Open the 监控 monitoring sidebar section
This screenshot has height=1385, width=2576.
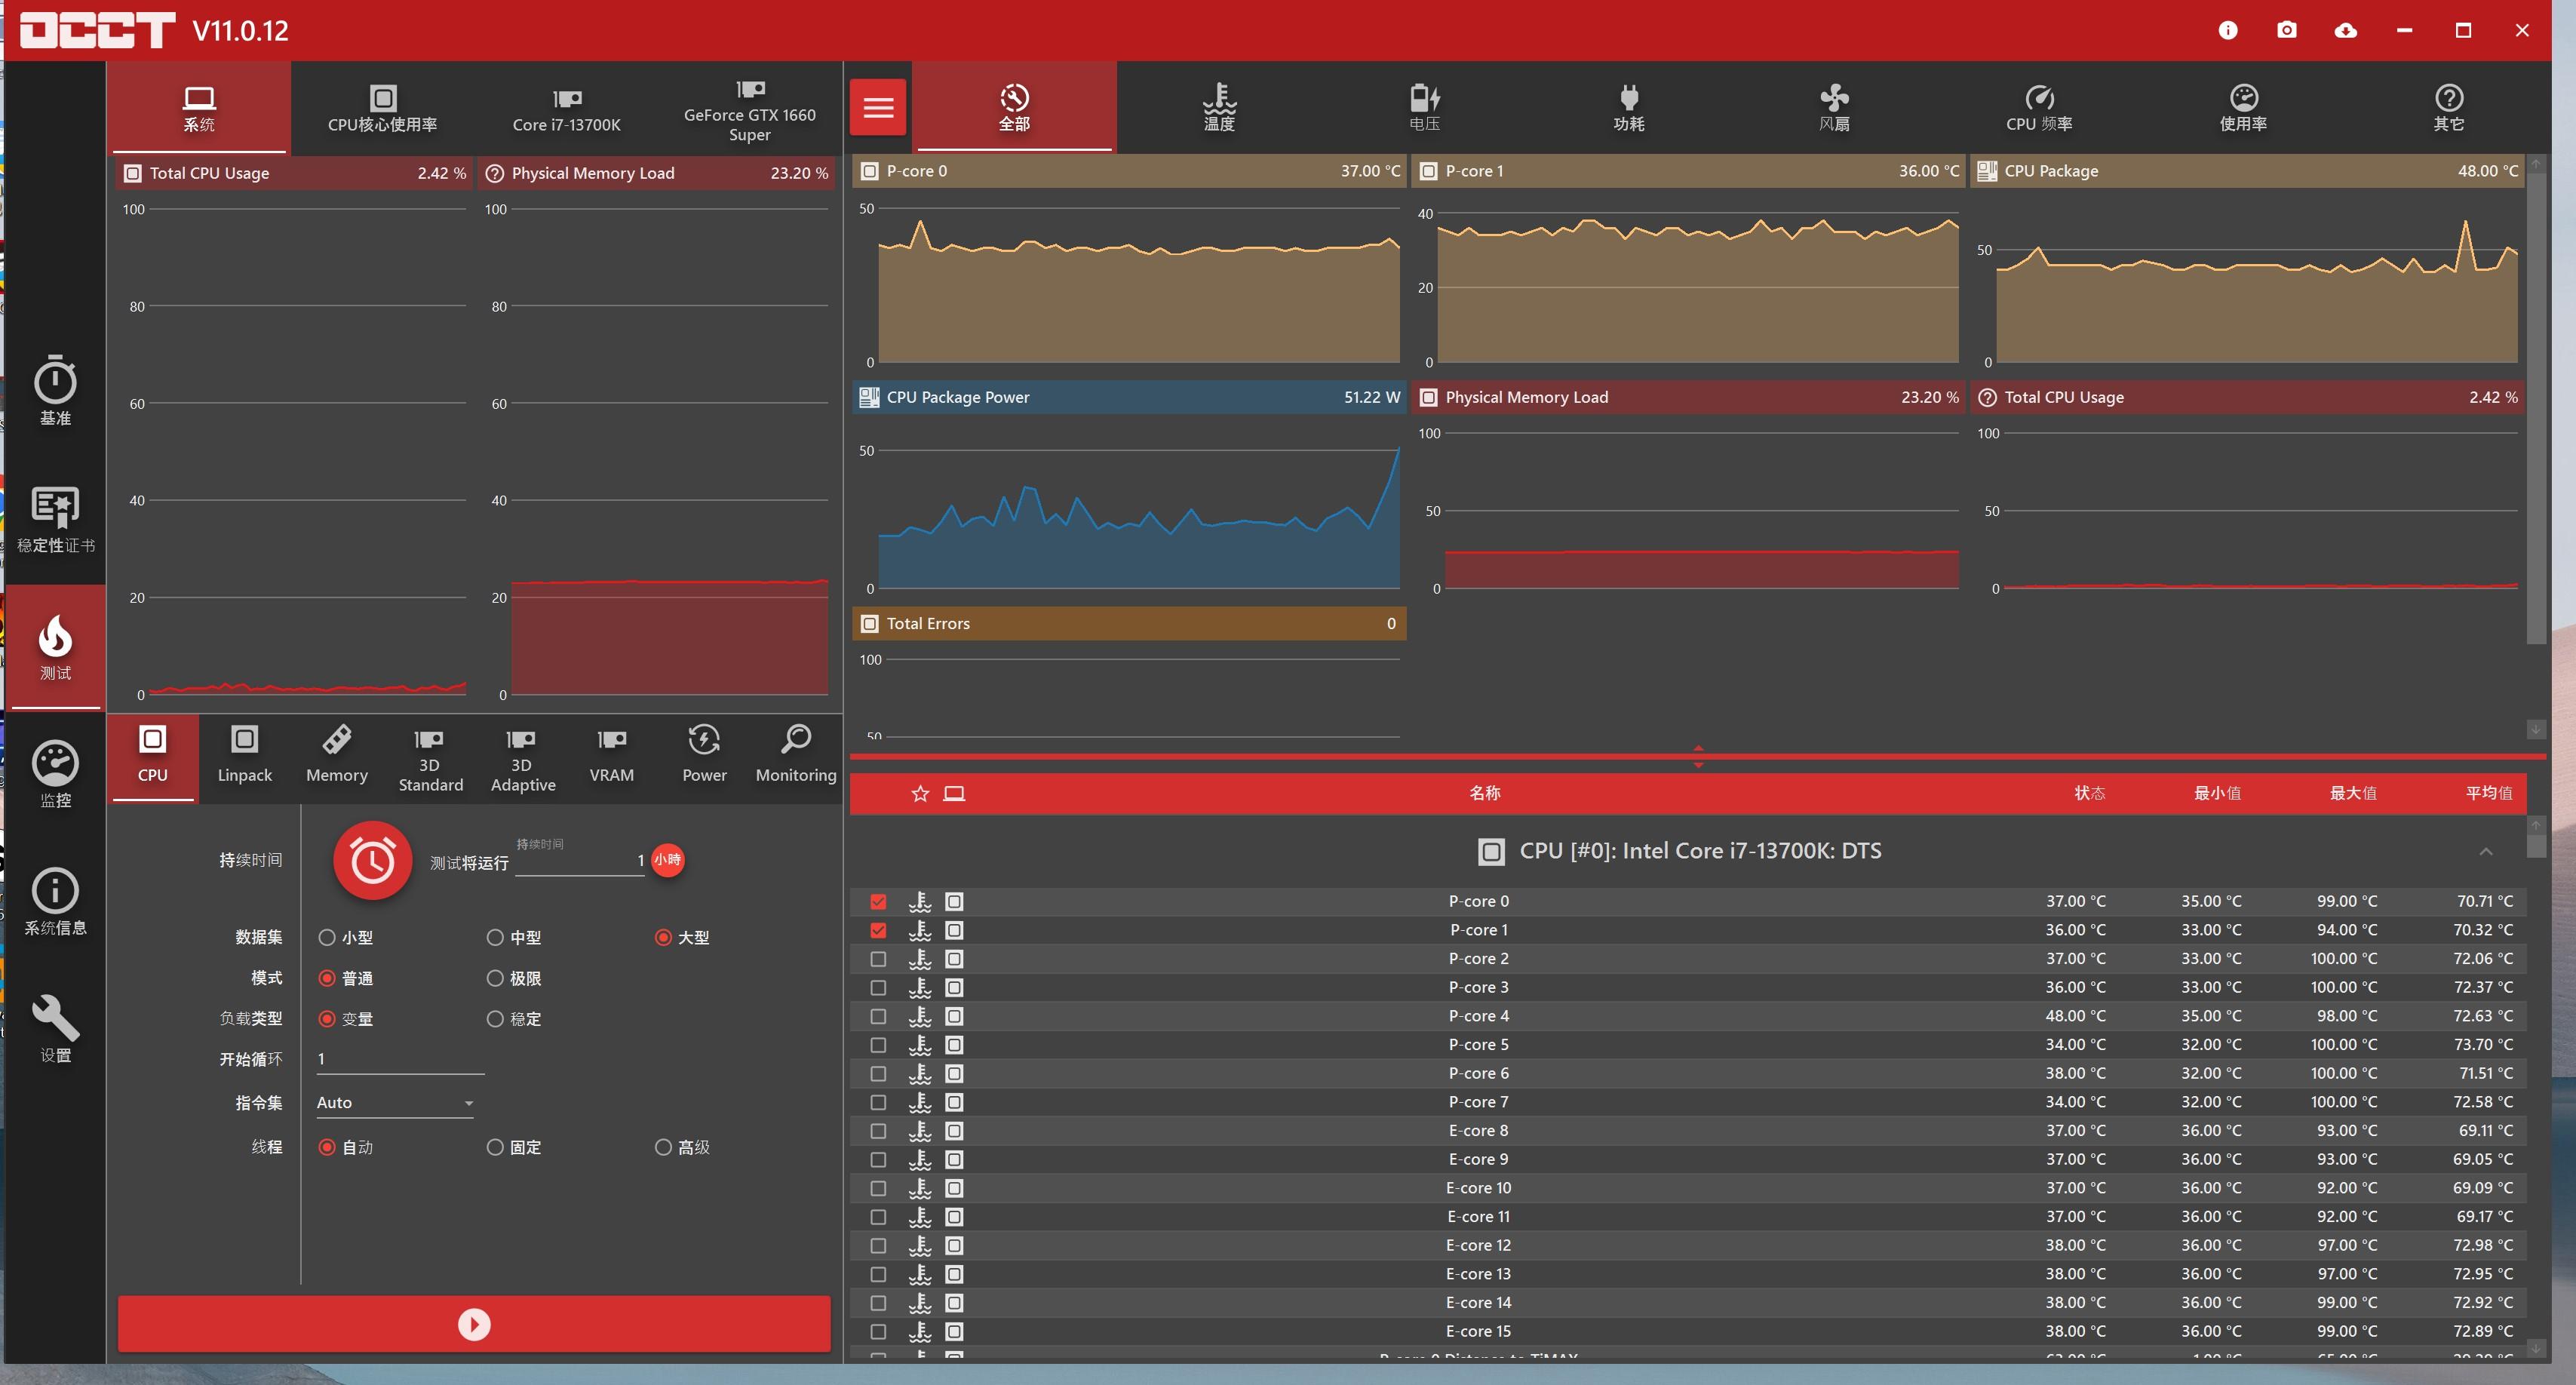click(55, 773)
